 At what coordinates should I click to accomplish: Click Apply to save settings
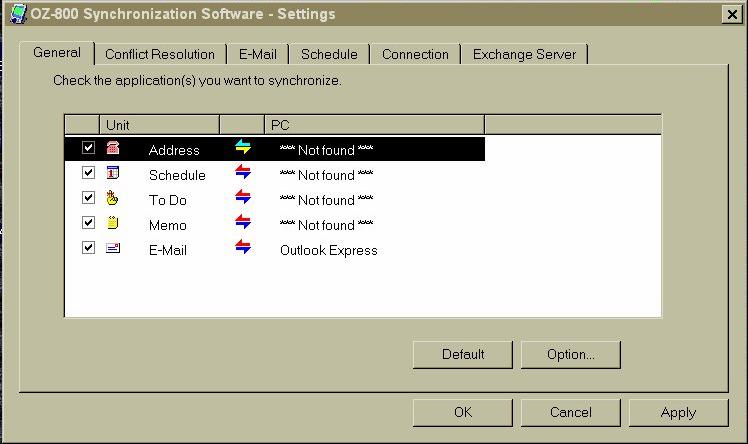click(x=678, y=412)
